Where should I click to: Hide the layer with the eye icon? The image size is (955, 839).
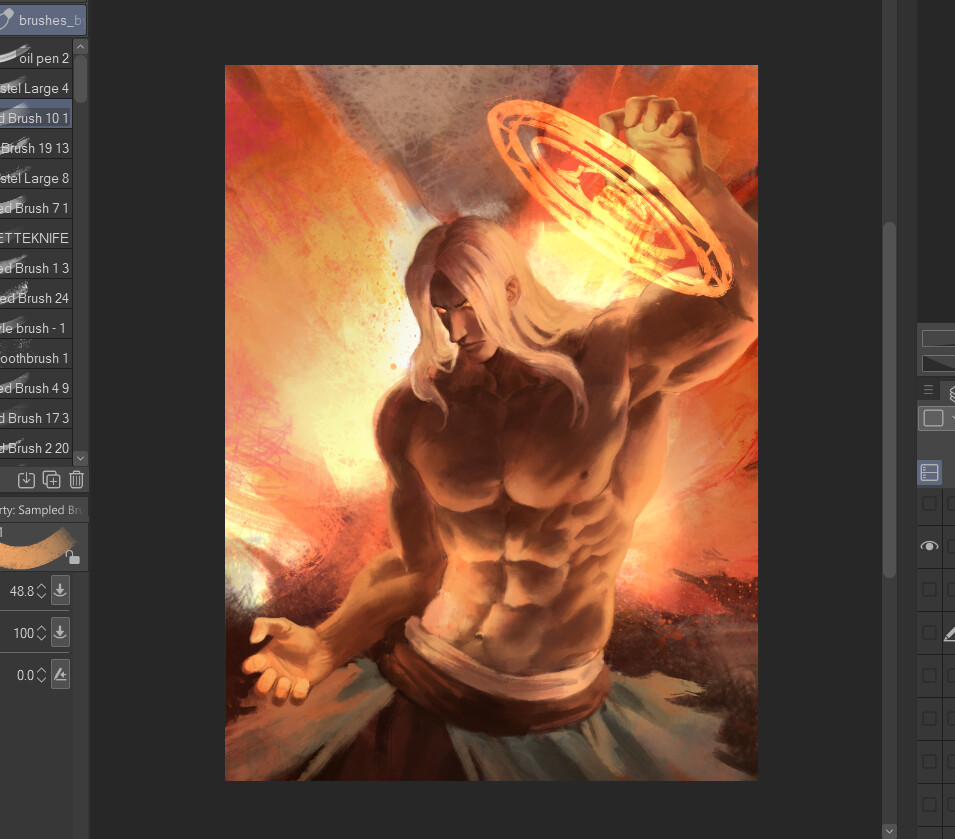click(x=929, y=546)
